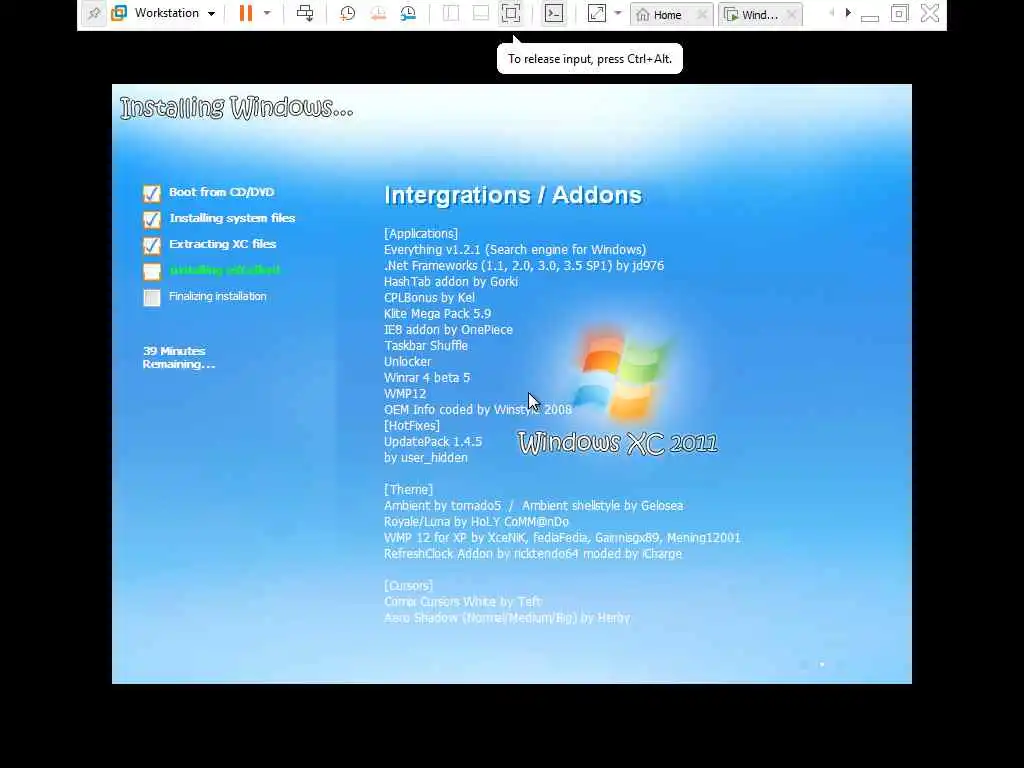
Task: Click the '[HotFixes]' section label
Action: pos(412,426)
